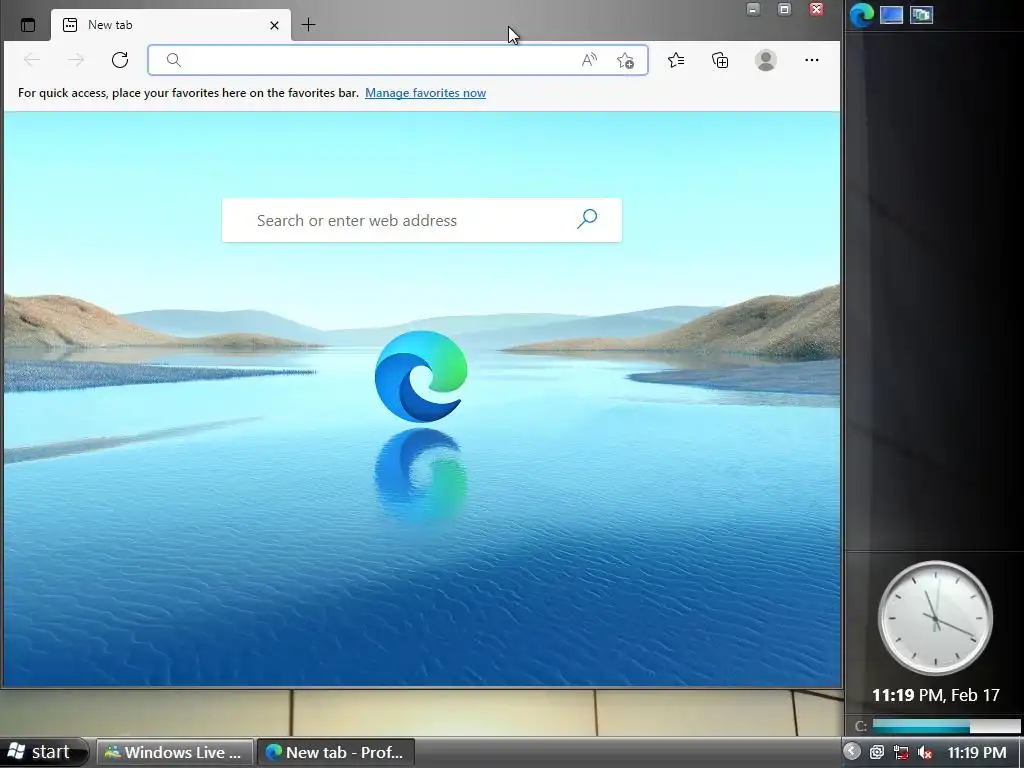Click the browser Back arrow
This screenshot has height=768, width=1024.
pos(31,60)
